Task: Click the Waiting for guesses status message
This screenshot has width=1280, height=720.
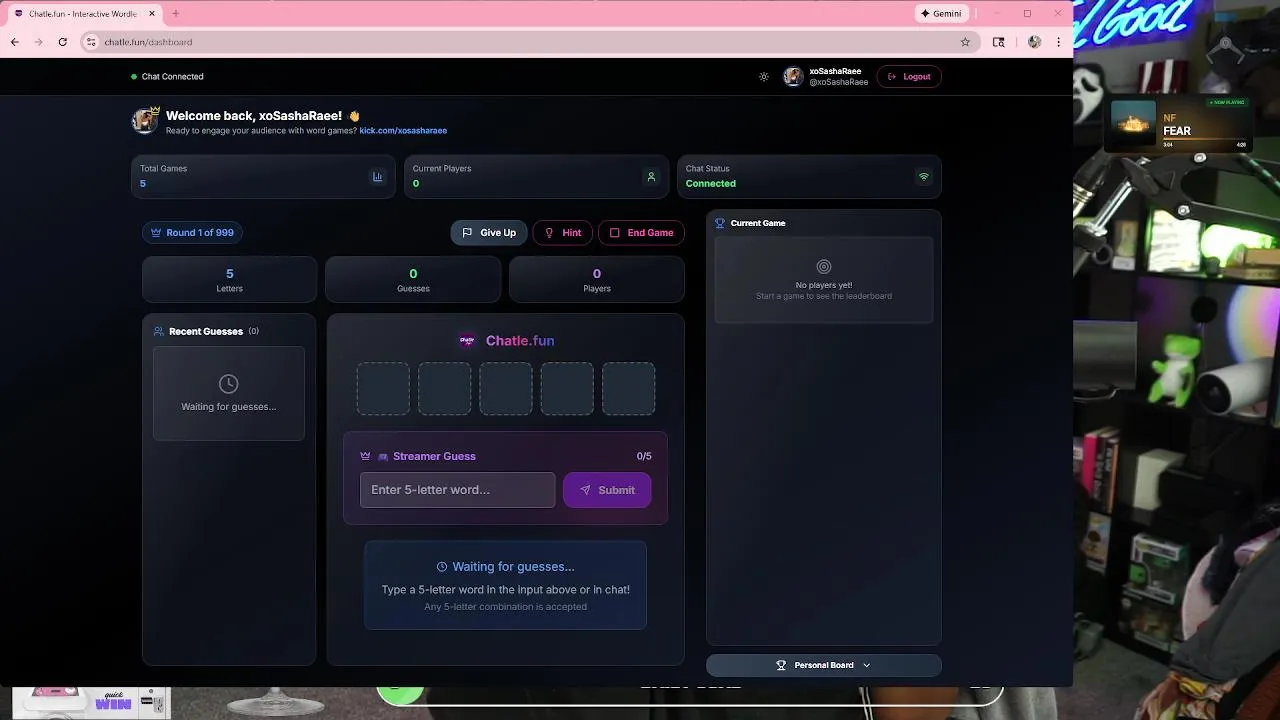Action: [x=505, y=585]
